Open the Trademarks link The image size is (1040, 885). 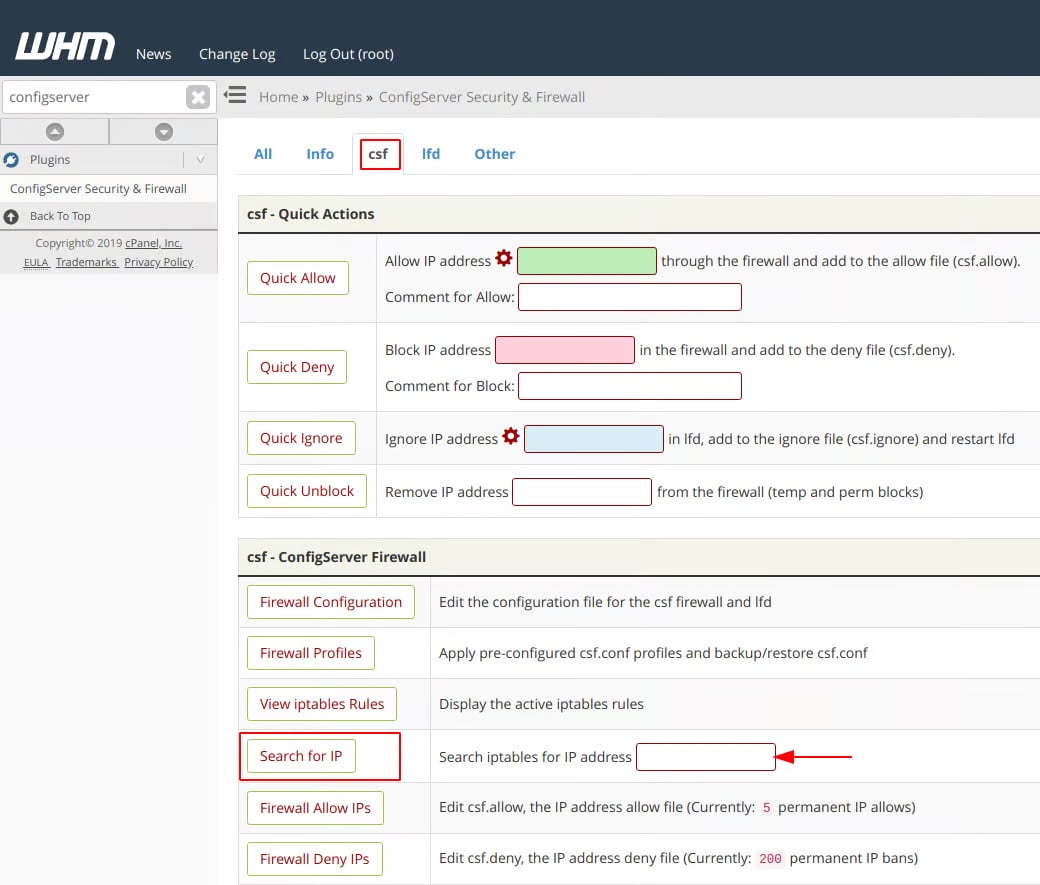click(x=86, y=262)
